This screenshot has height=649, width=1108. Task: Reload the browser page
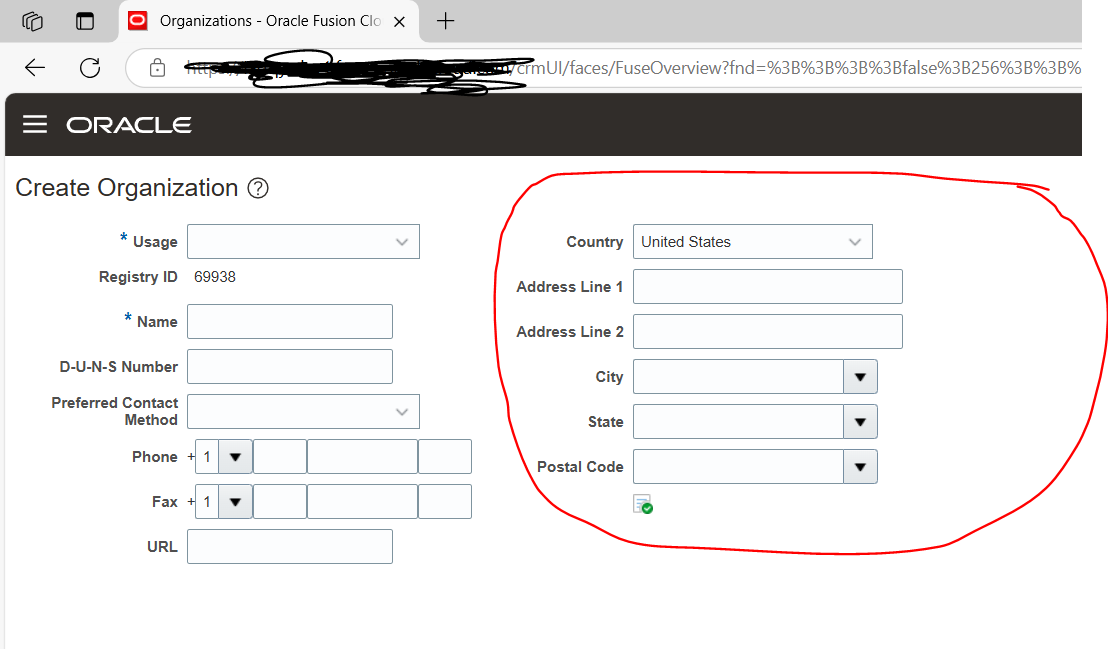point(90,68)
